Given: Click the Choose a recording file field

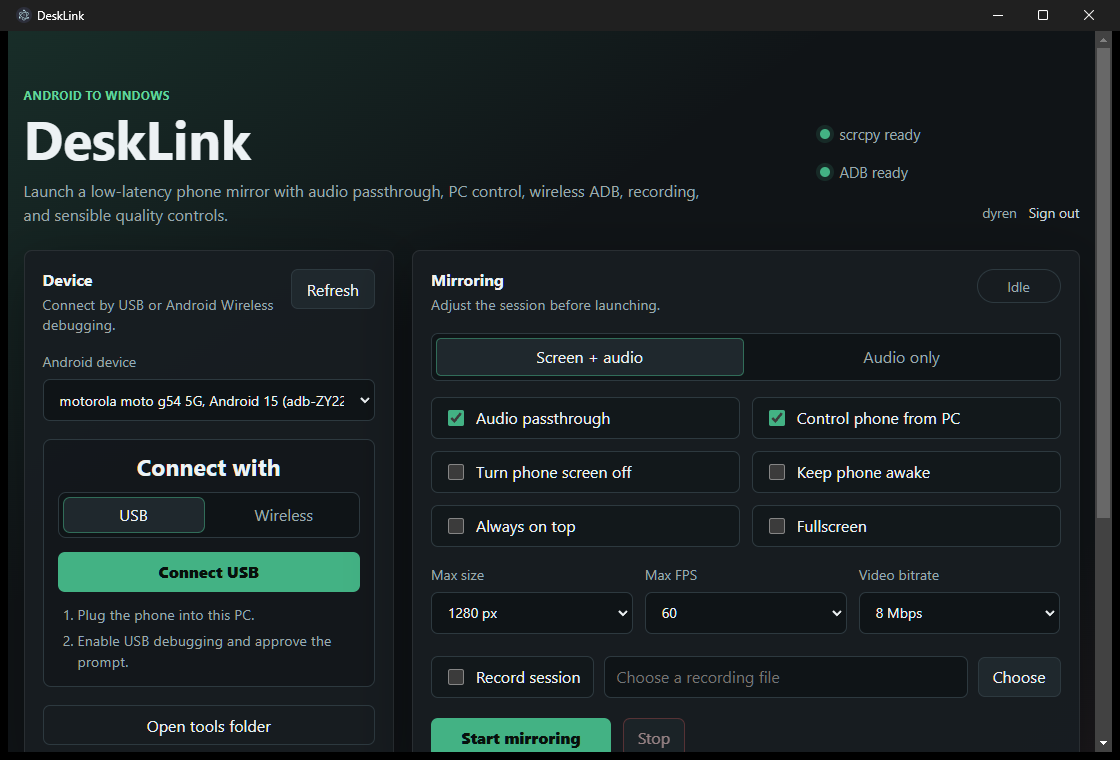Looking at the screenshot, I should [786, 677].
